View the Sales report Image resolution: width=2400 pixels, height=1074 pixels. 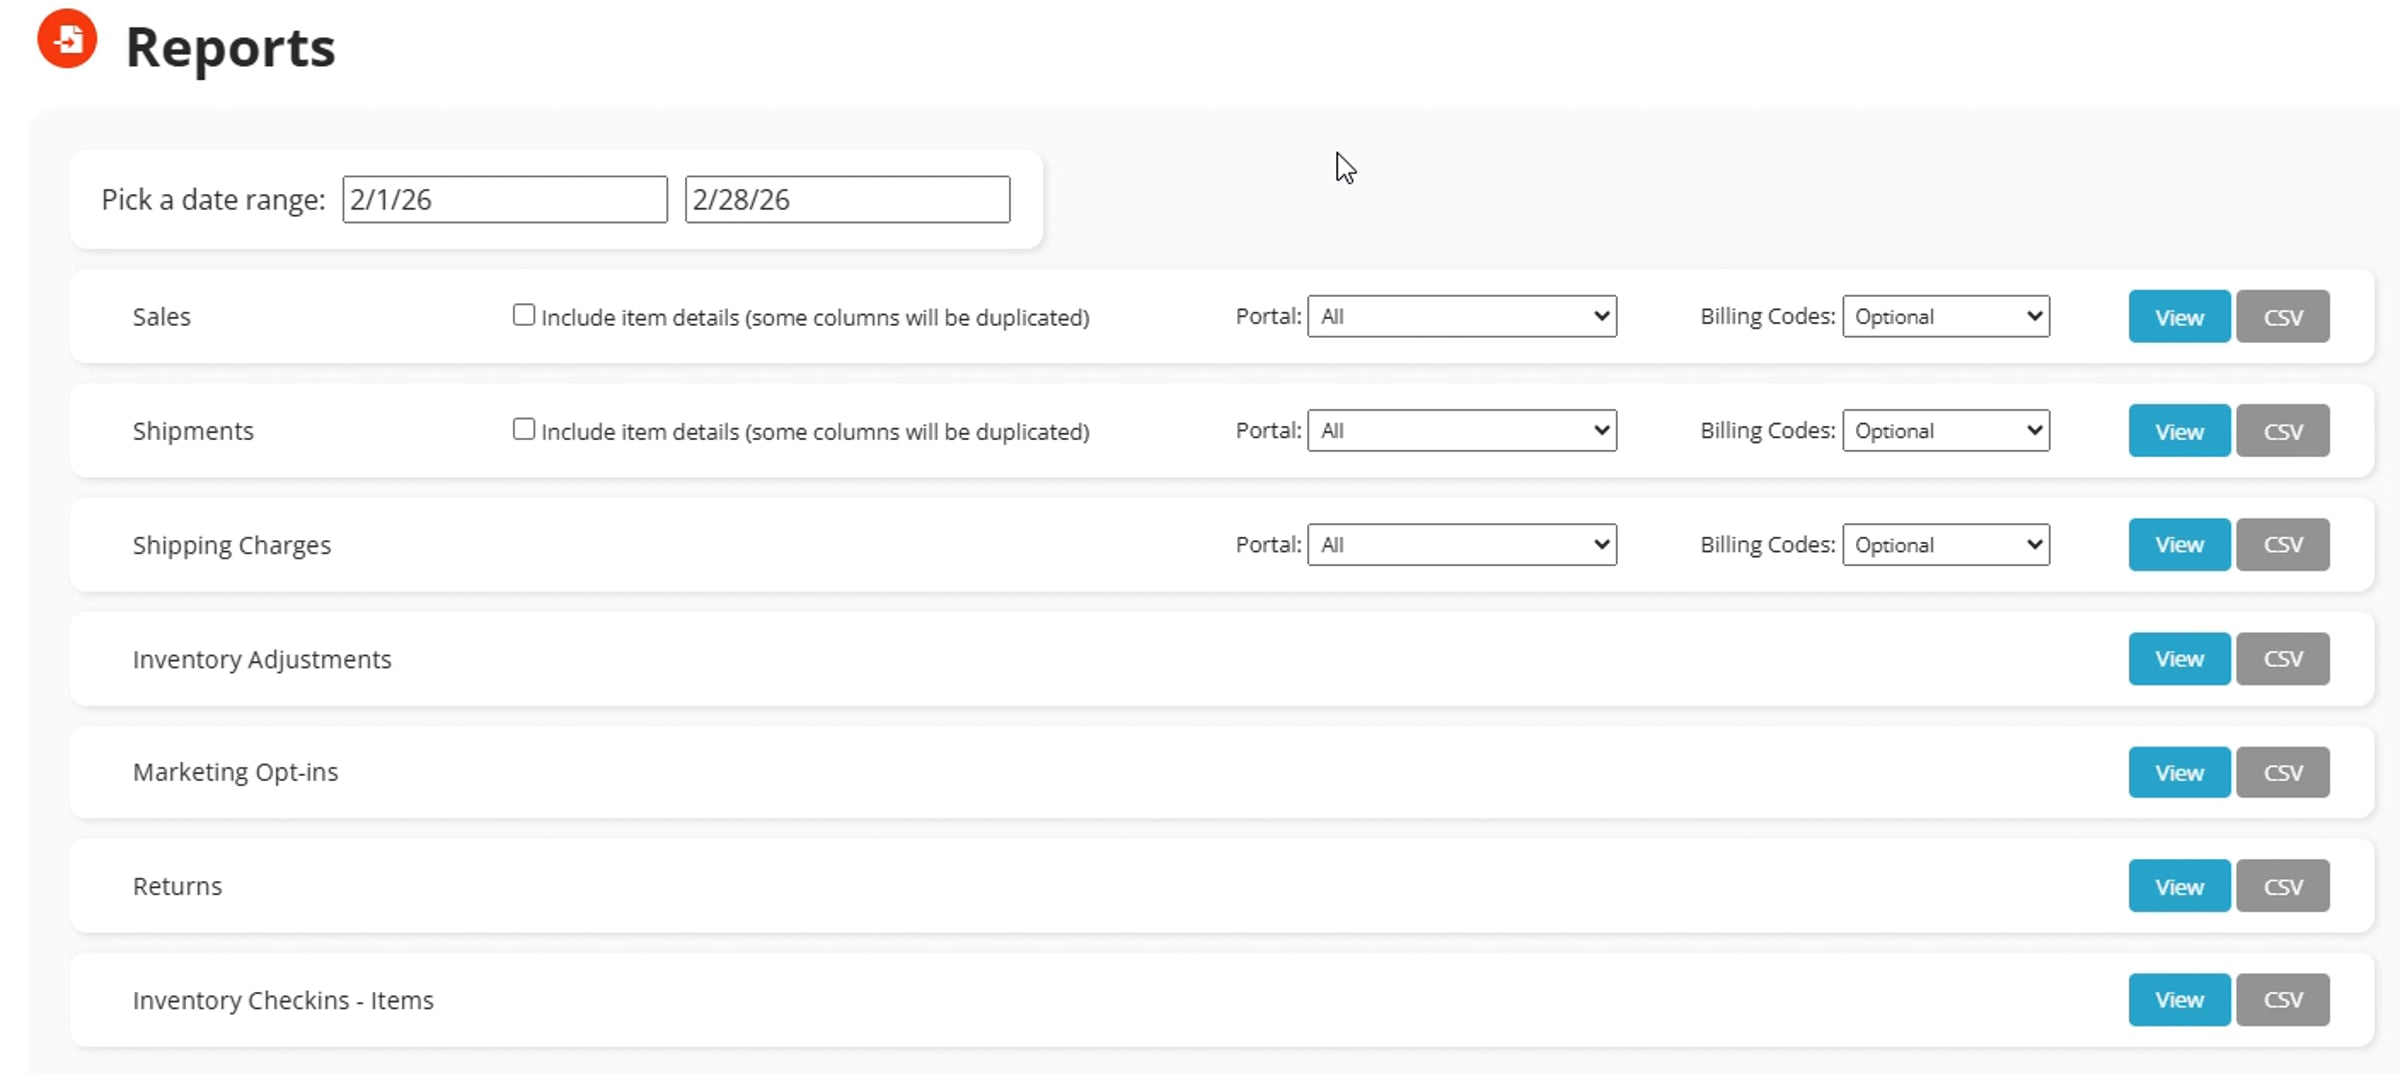click(x=2179, y=316)
